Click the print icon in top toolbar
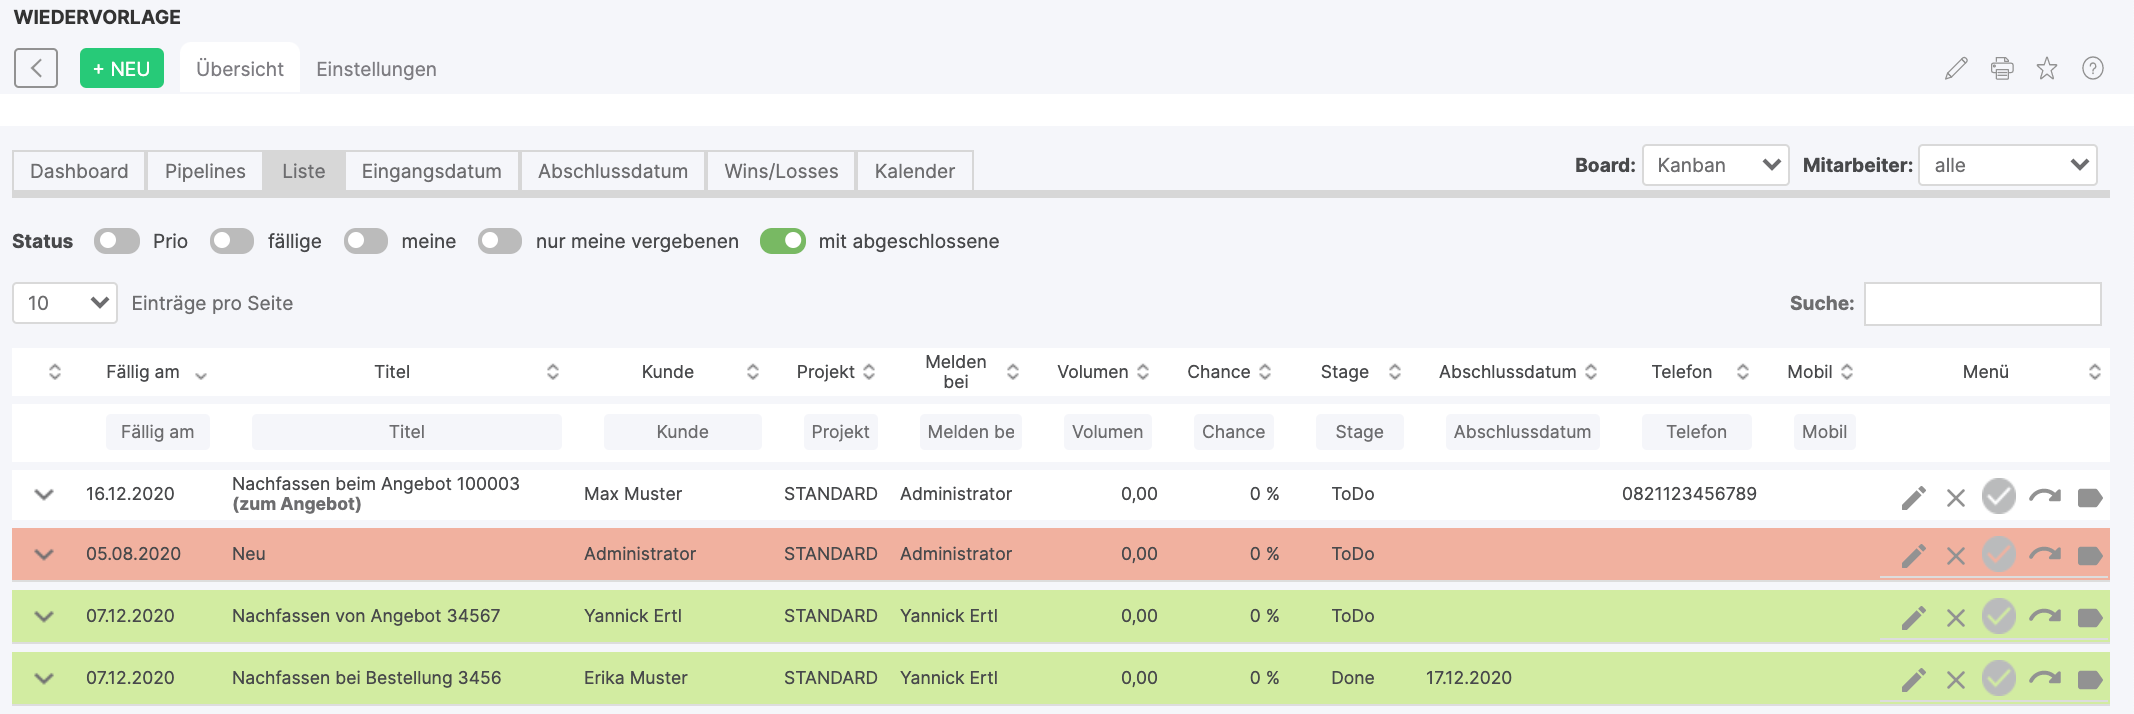The height and width of the screenshot is (714, 2134). tap(2002, 69)
